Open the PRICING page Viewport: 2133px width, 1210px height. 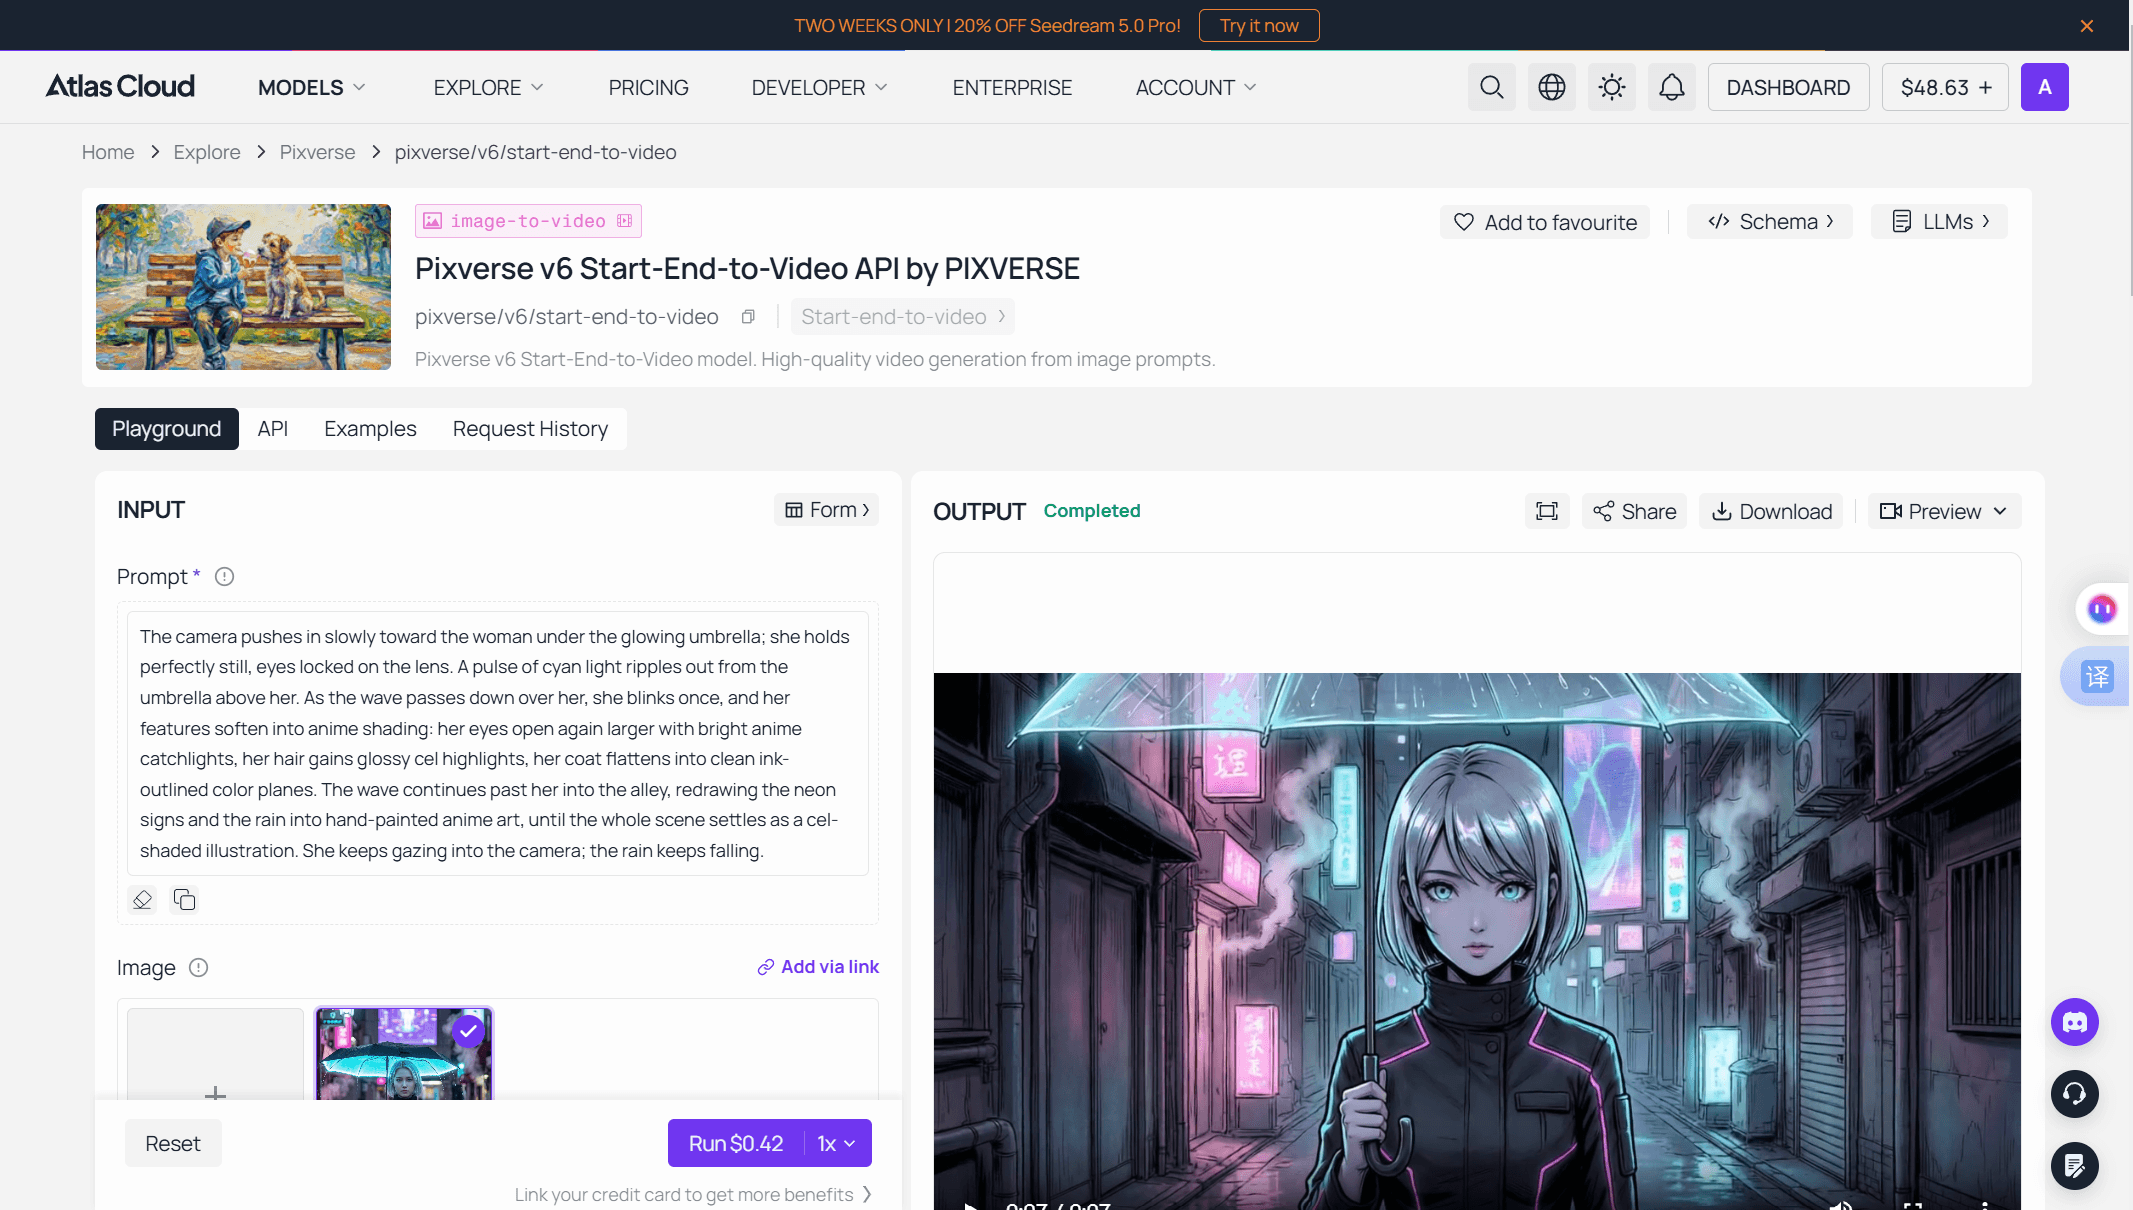click(x=648, y=88)
